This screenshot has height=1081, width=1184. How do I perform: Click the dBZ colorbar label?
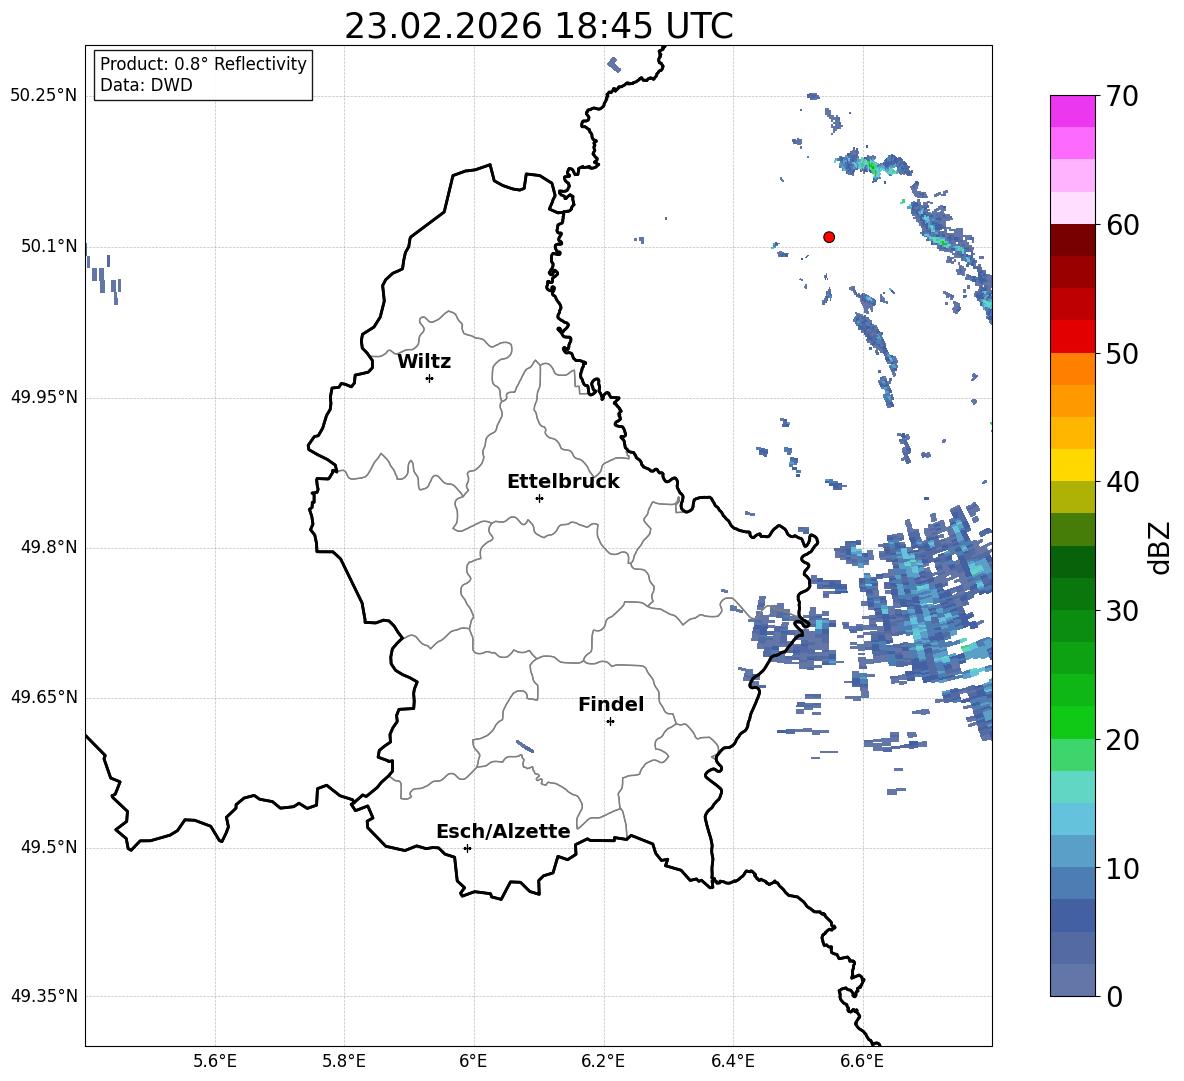[x=1161, y=547]
